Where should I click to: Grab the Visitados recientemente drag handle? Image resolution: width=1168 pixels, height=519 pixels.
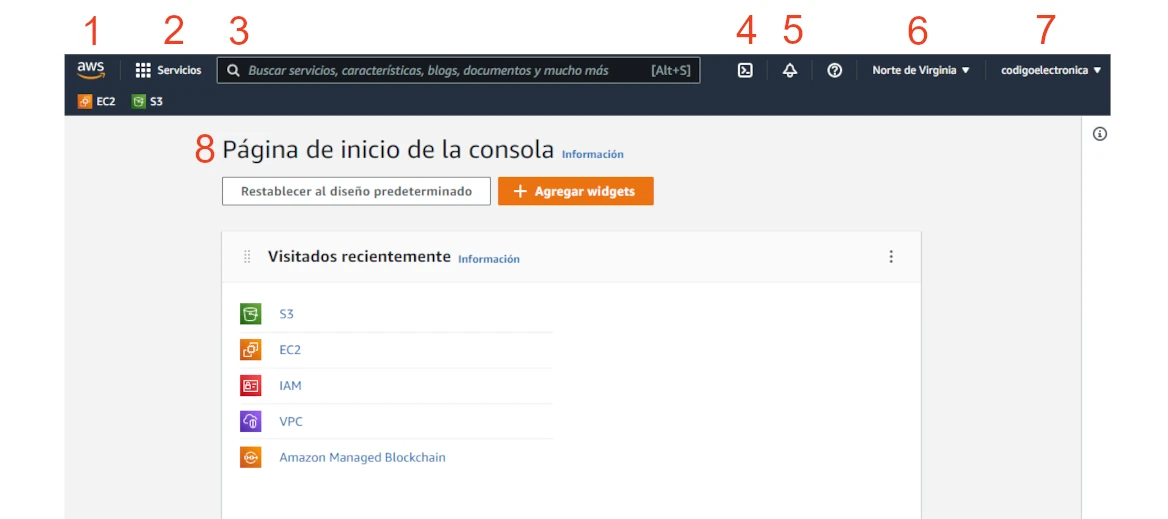[247, 257]
